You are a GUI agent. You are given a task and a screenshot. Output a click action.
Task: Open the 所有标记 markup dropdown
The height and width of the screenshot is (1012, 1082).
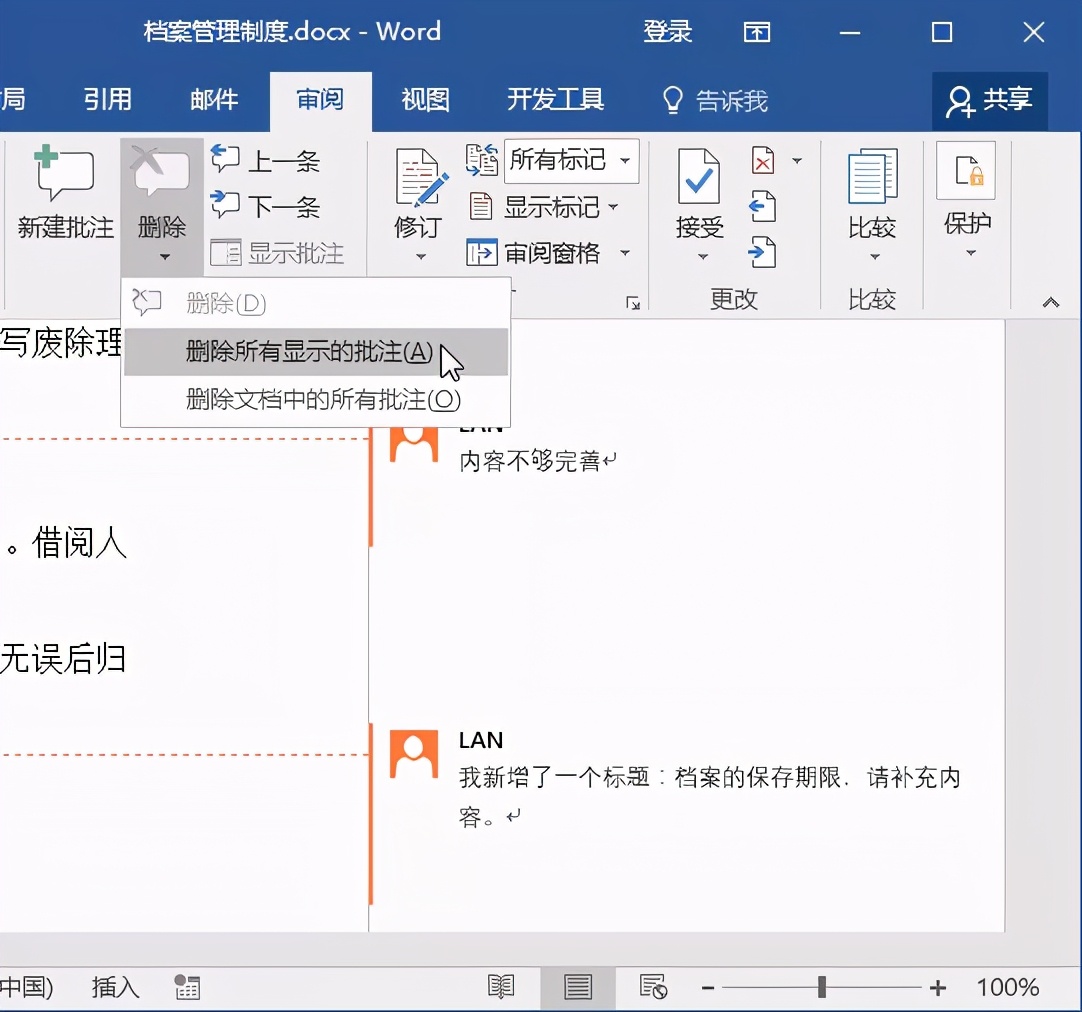coord(571,160)
